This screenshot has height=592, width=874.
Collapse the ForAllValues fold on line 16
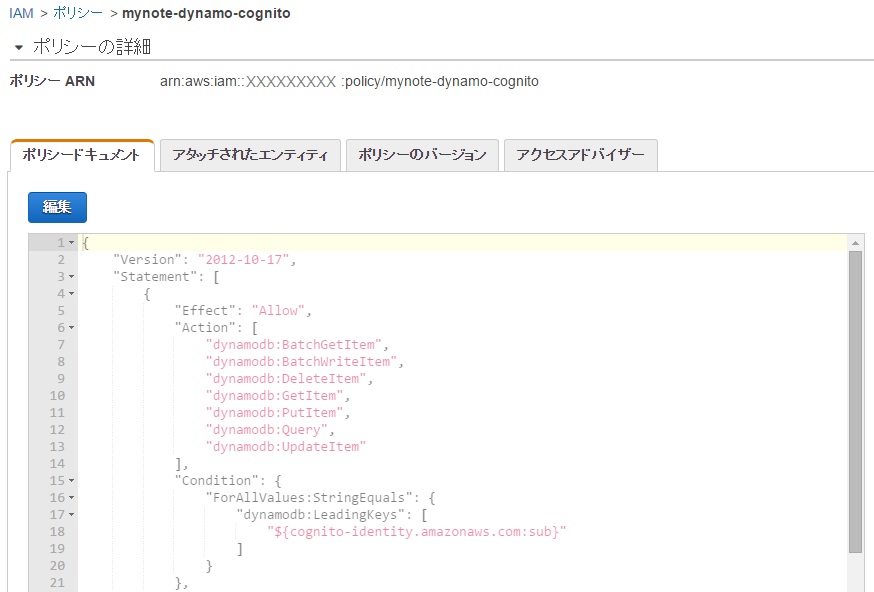point(71,498)
